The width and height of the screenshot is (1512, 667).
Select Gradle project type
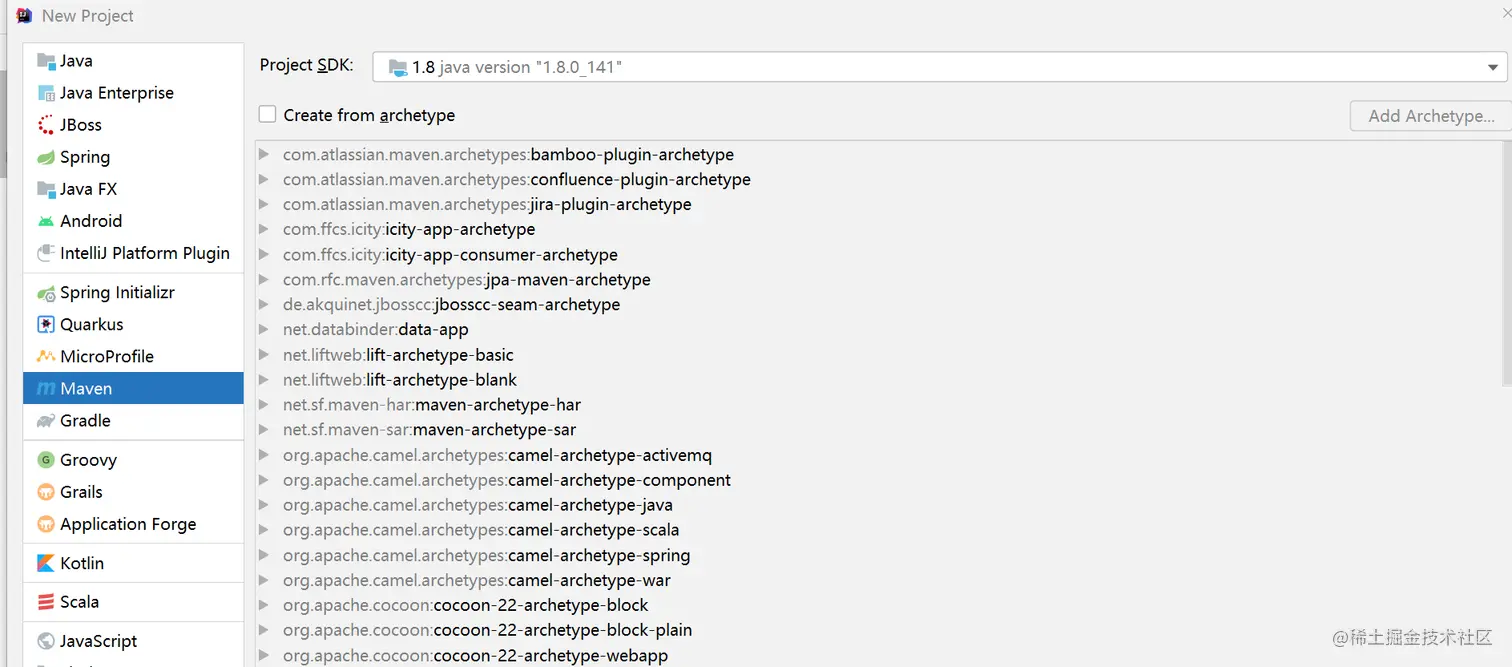[x=133, y=421]
